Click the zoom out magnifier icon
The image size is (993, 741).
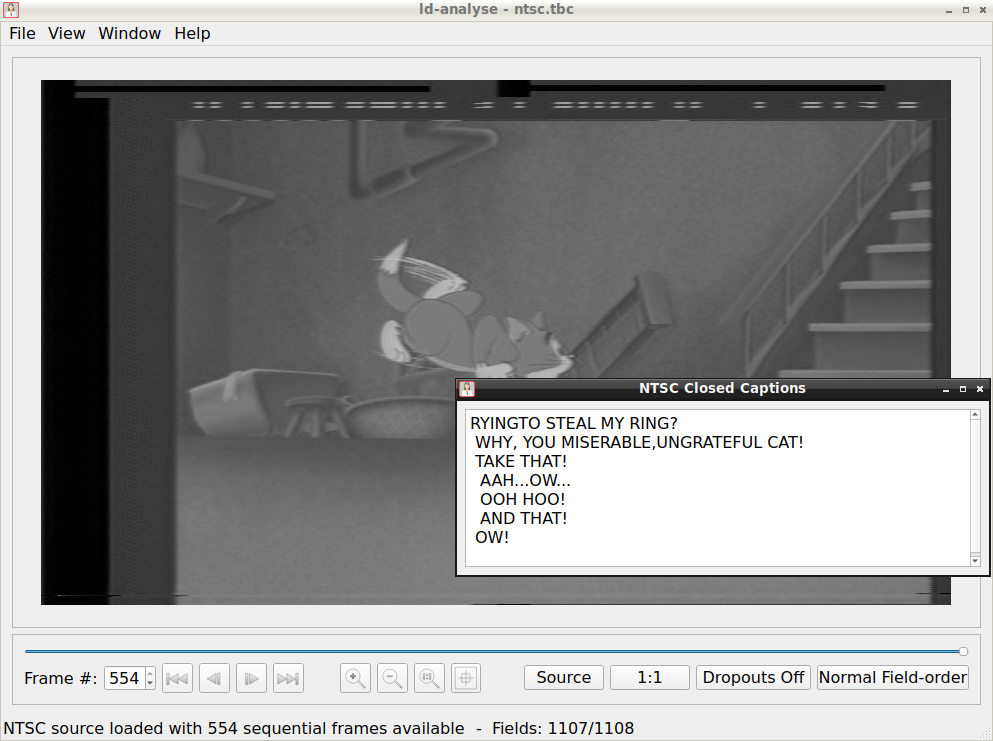coord(393,678)
